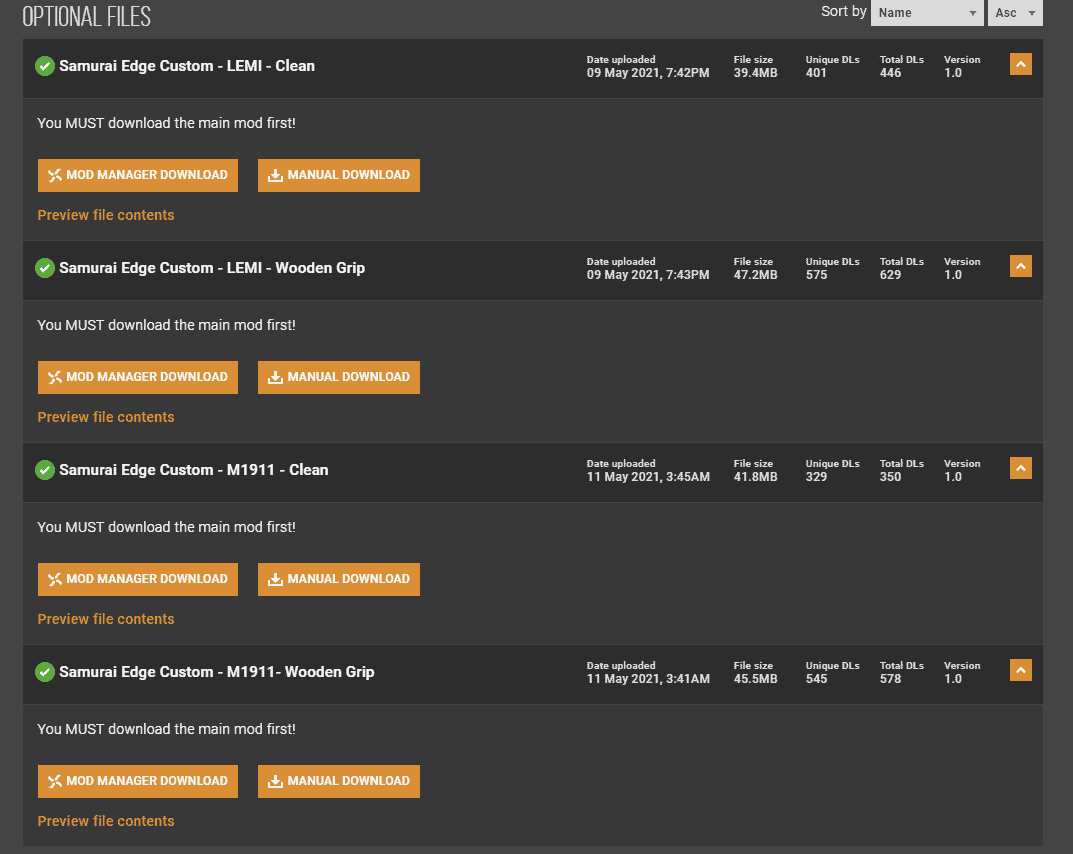Click unique downloads count '545'

(816, 678)
